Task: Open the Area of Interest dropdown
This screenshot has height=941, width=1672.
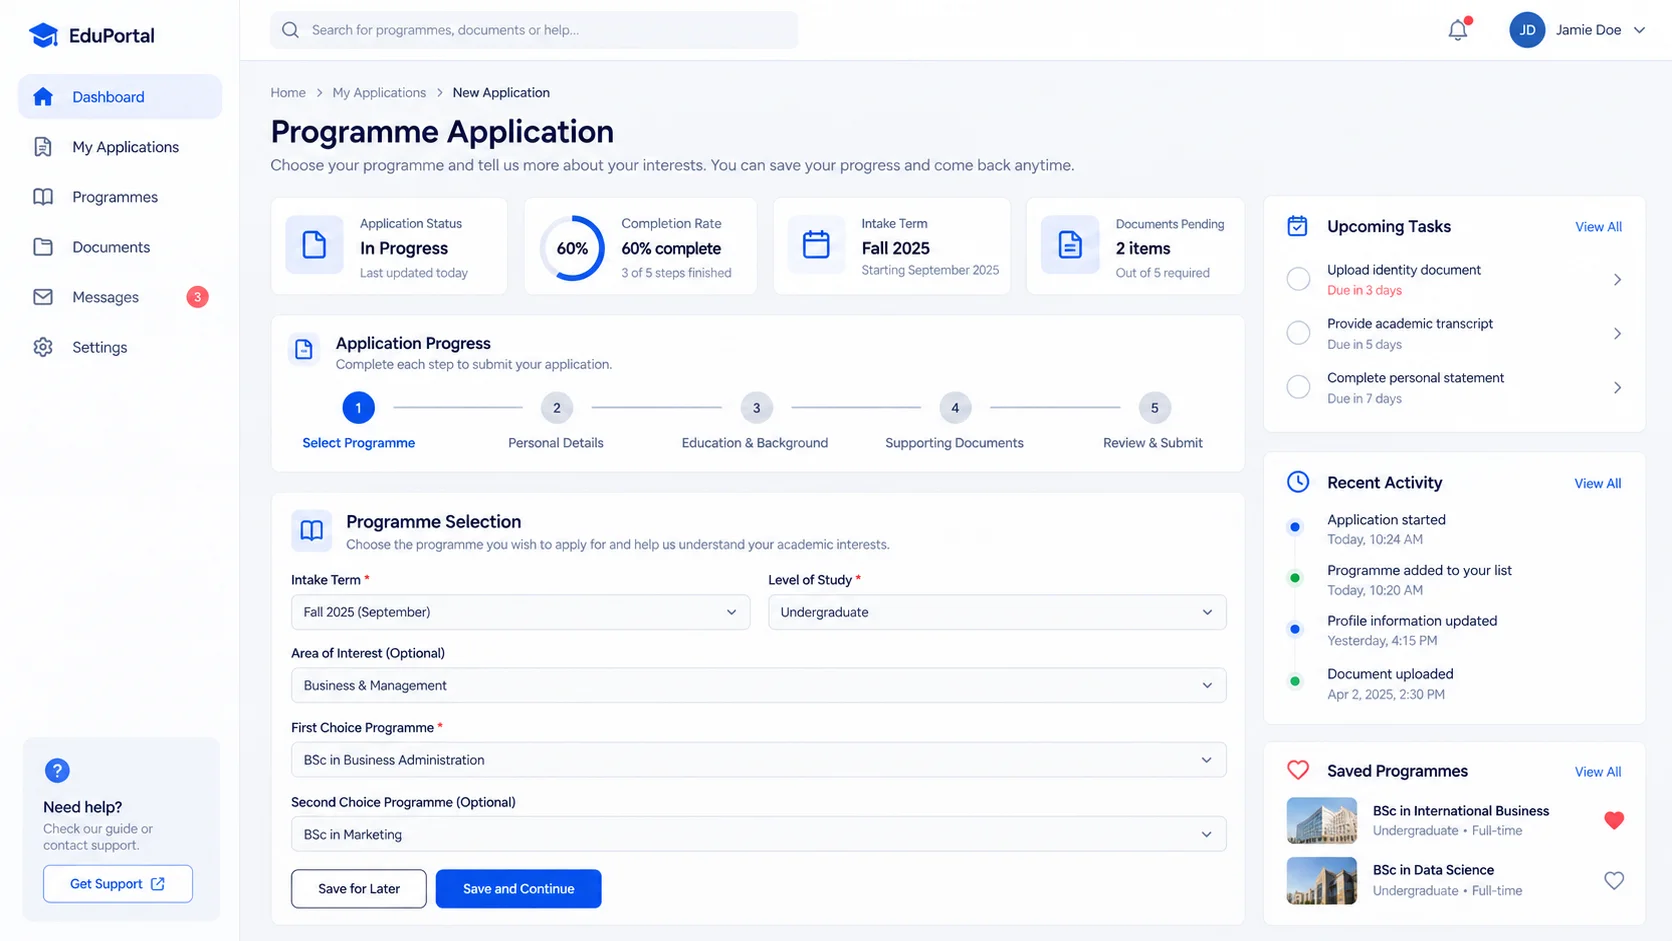Action: (x=759, y=686)
